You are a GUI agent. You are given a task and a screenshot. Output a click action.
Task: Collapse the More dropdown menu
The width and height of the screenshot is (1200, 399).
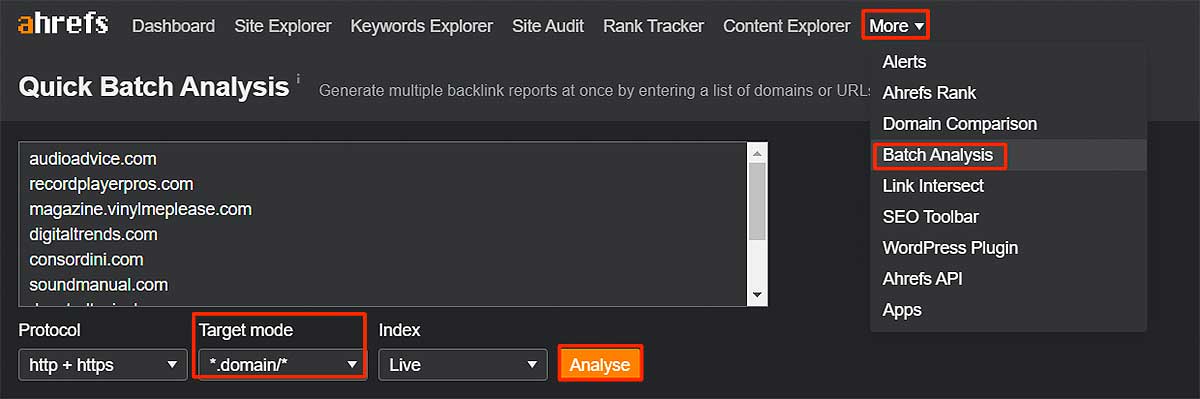click(x=896, y=26)
